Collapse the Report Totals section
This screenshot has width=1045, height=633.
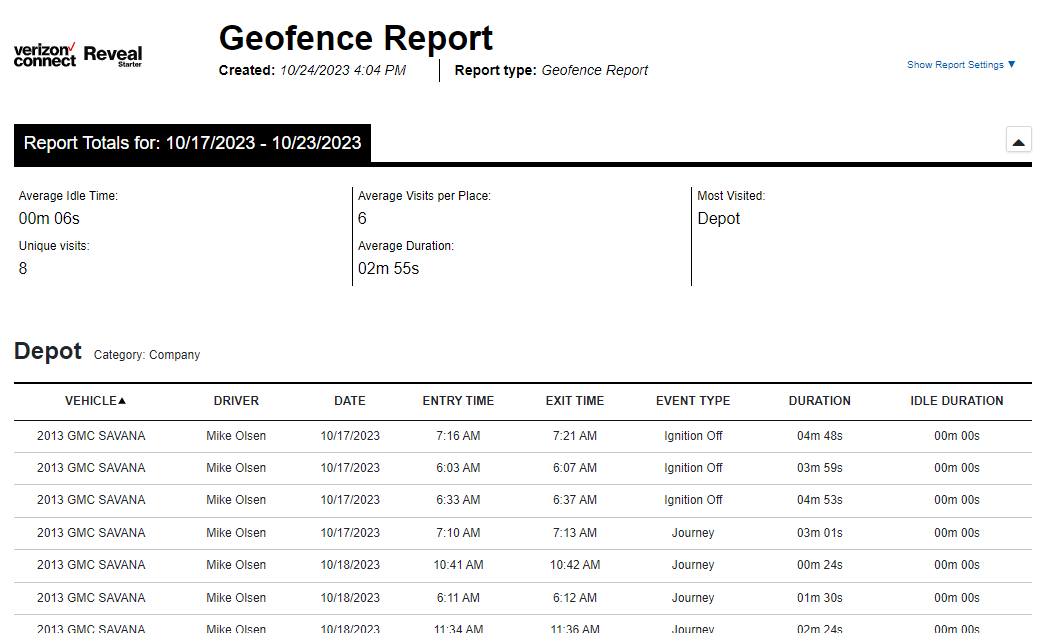coord(1018,142)
